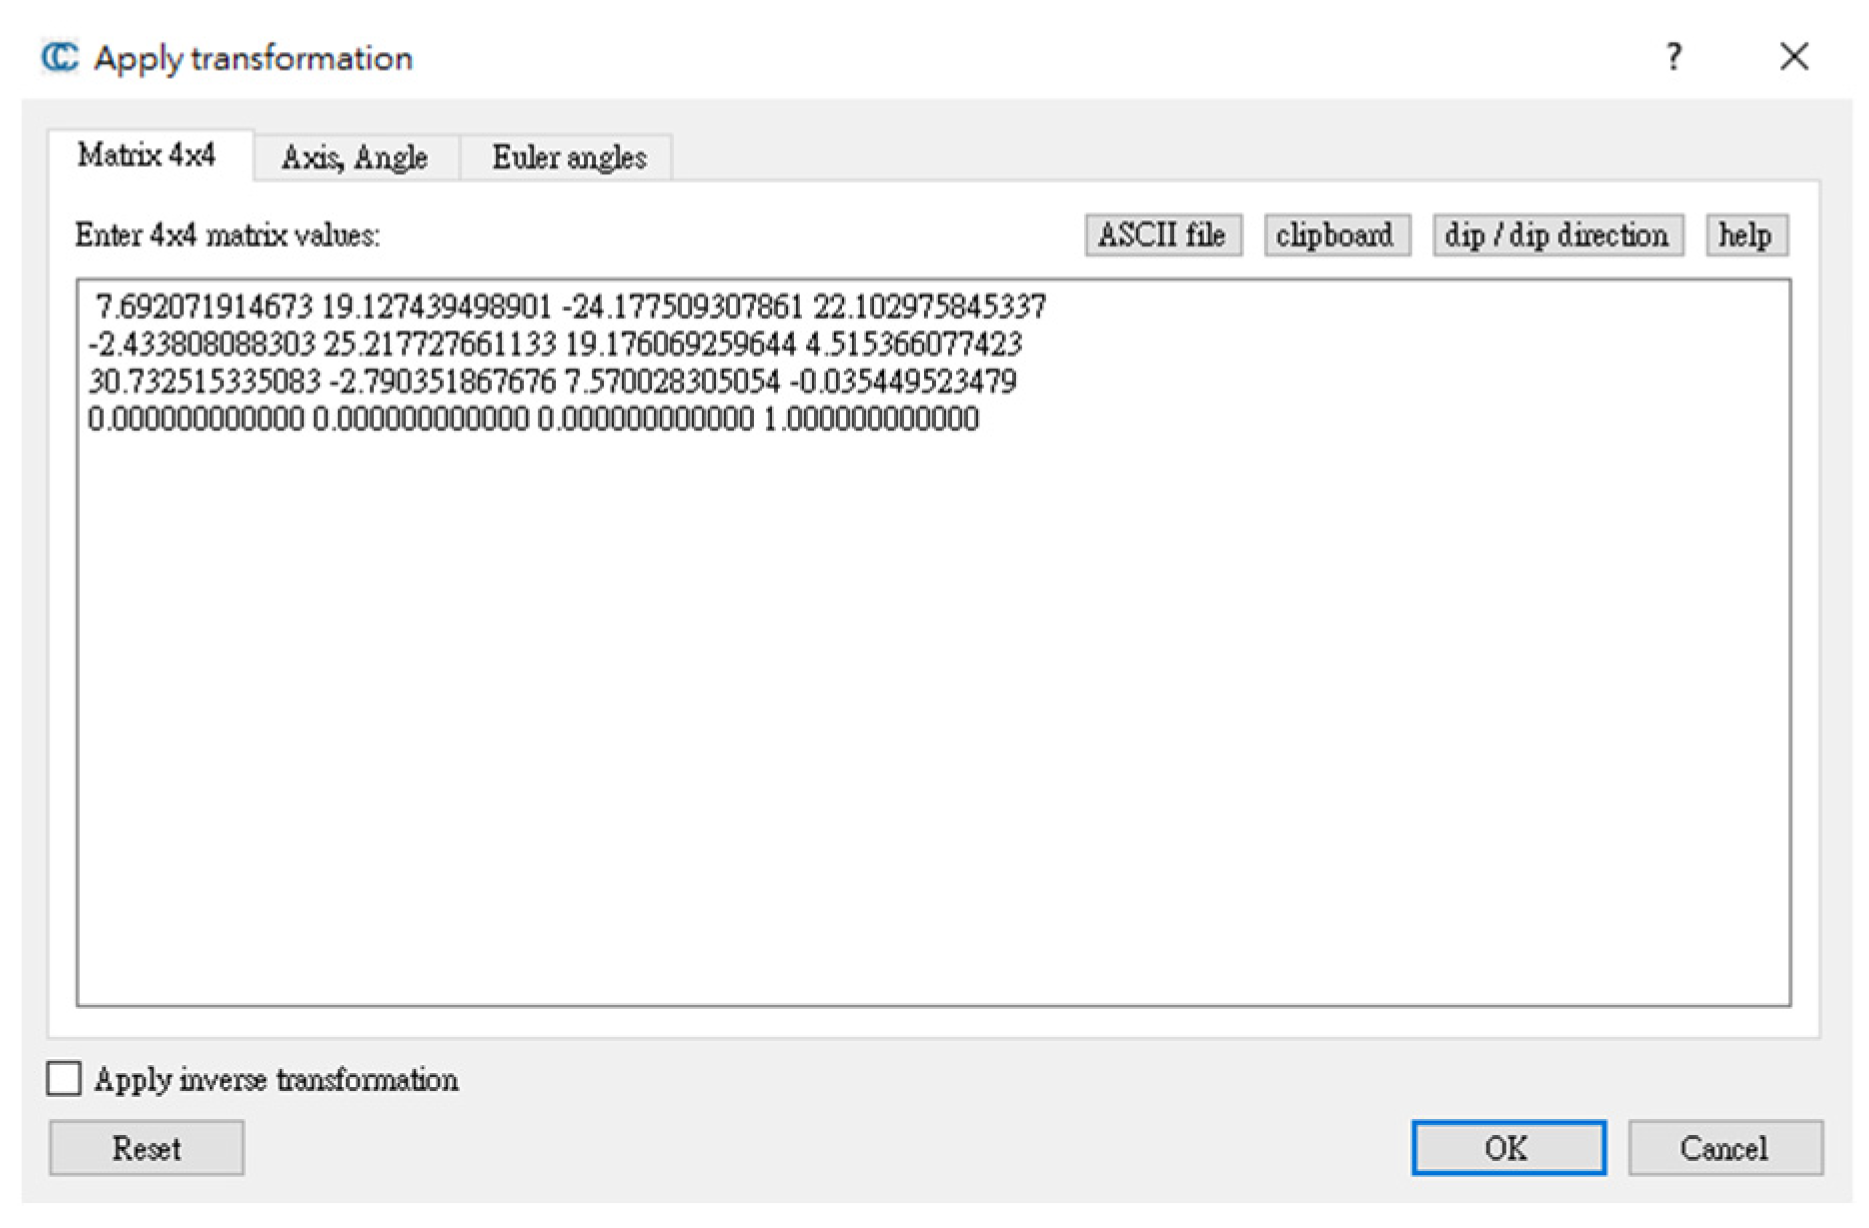The image size is (1869, 1228).
Task: Click the CloudCompare logo in title bar
Action: (59, 57)
